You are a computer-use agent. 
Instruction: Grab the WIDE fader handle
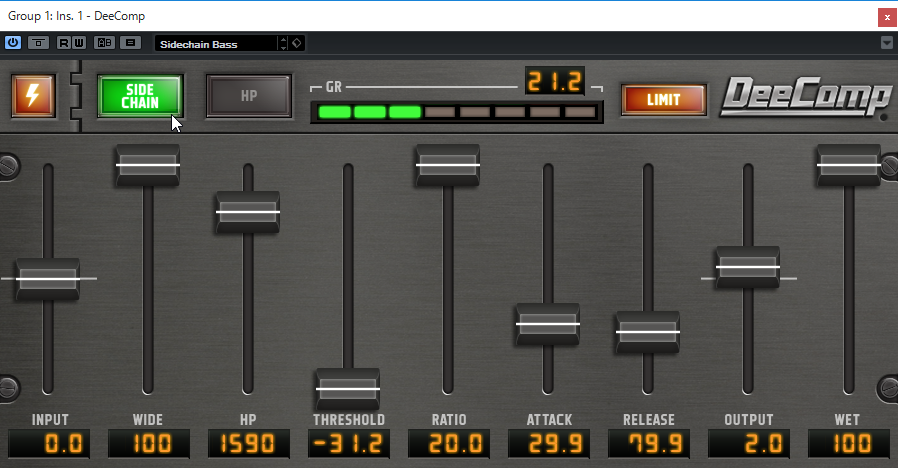pos(148,165)
